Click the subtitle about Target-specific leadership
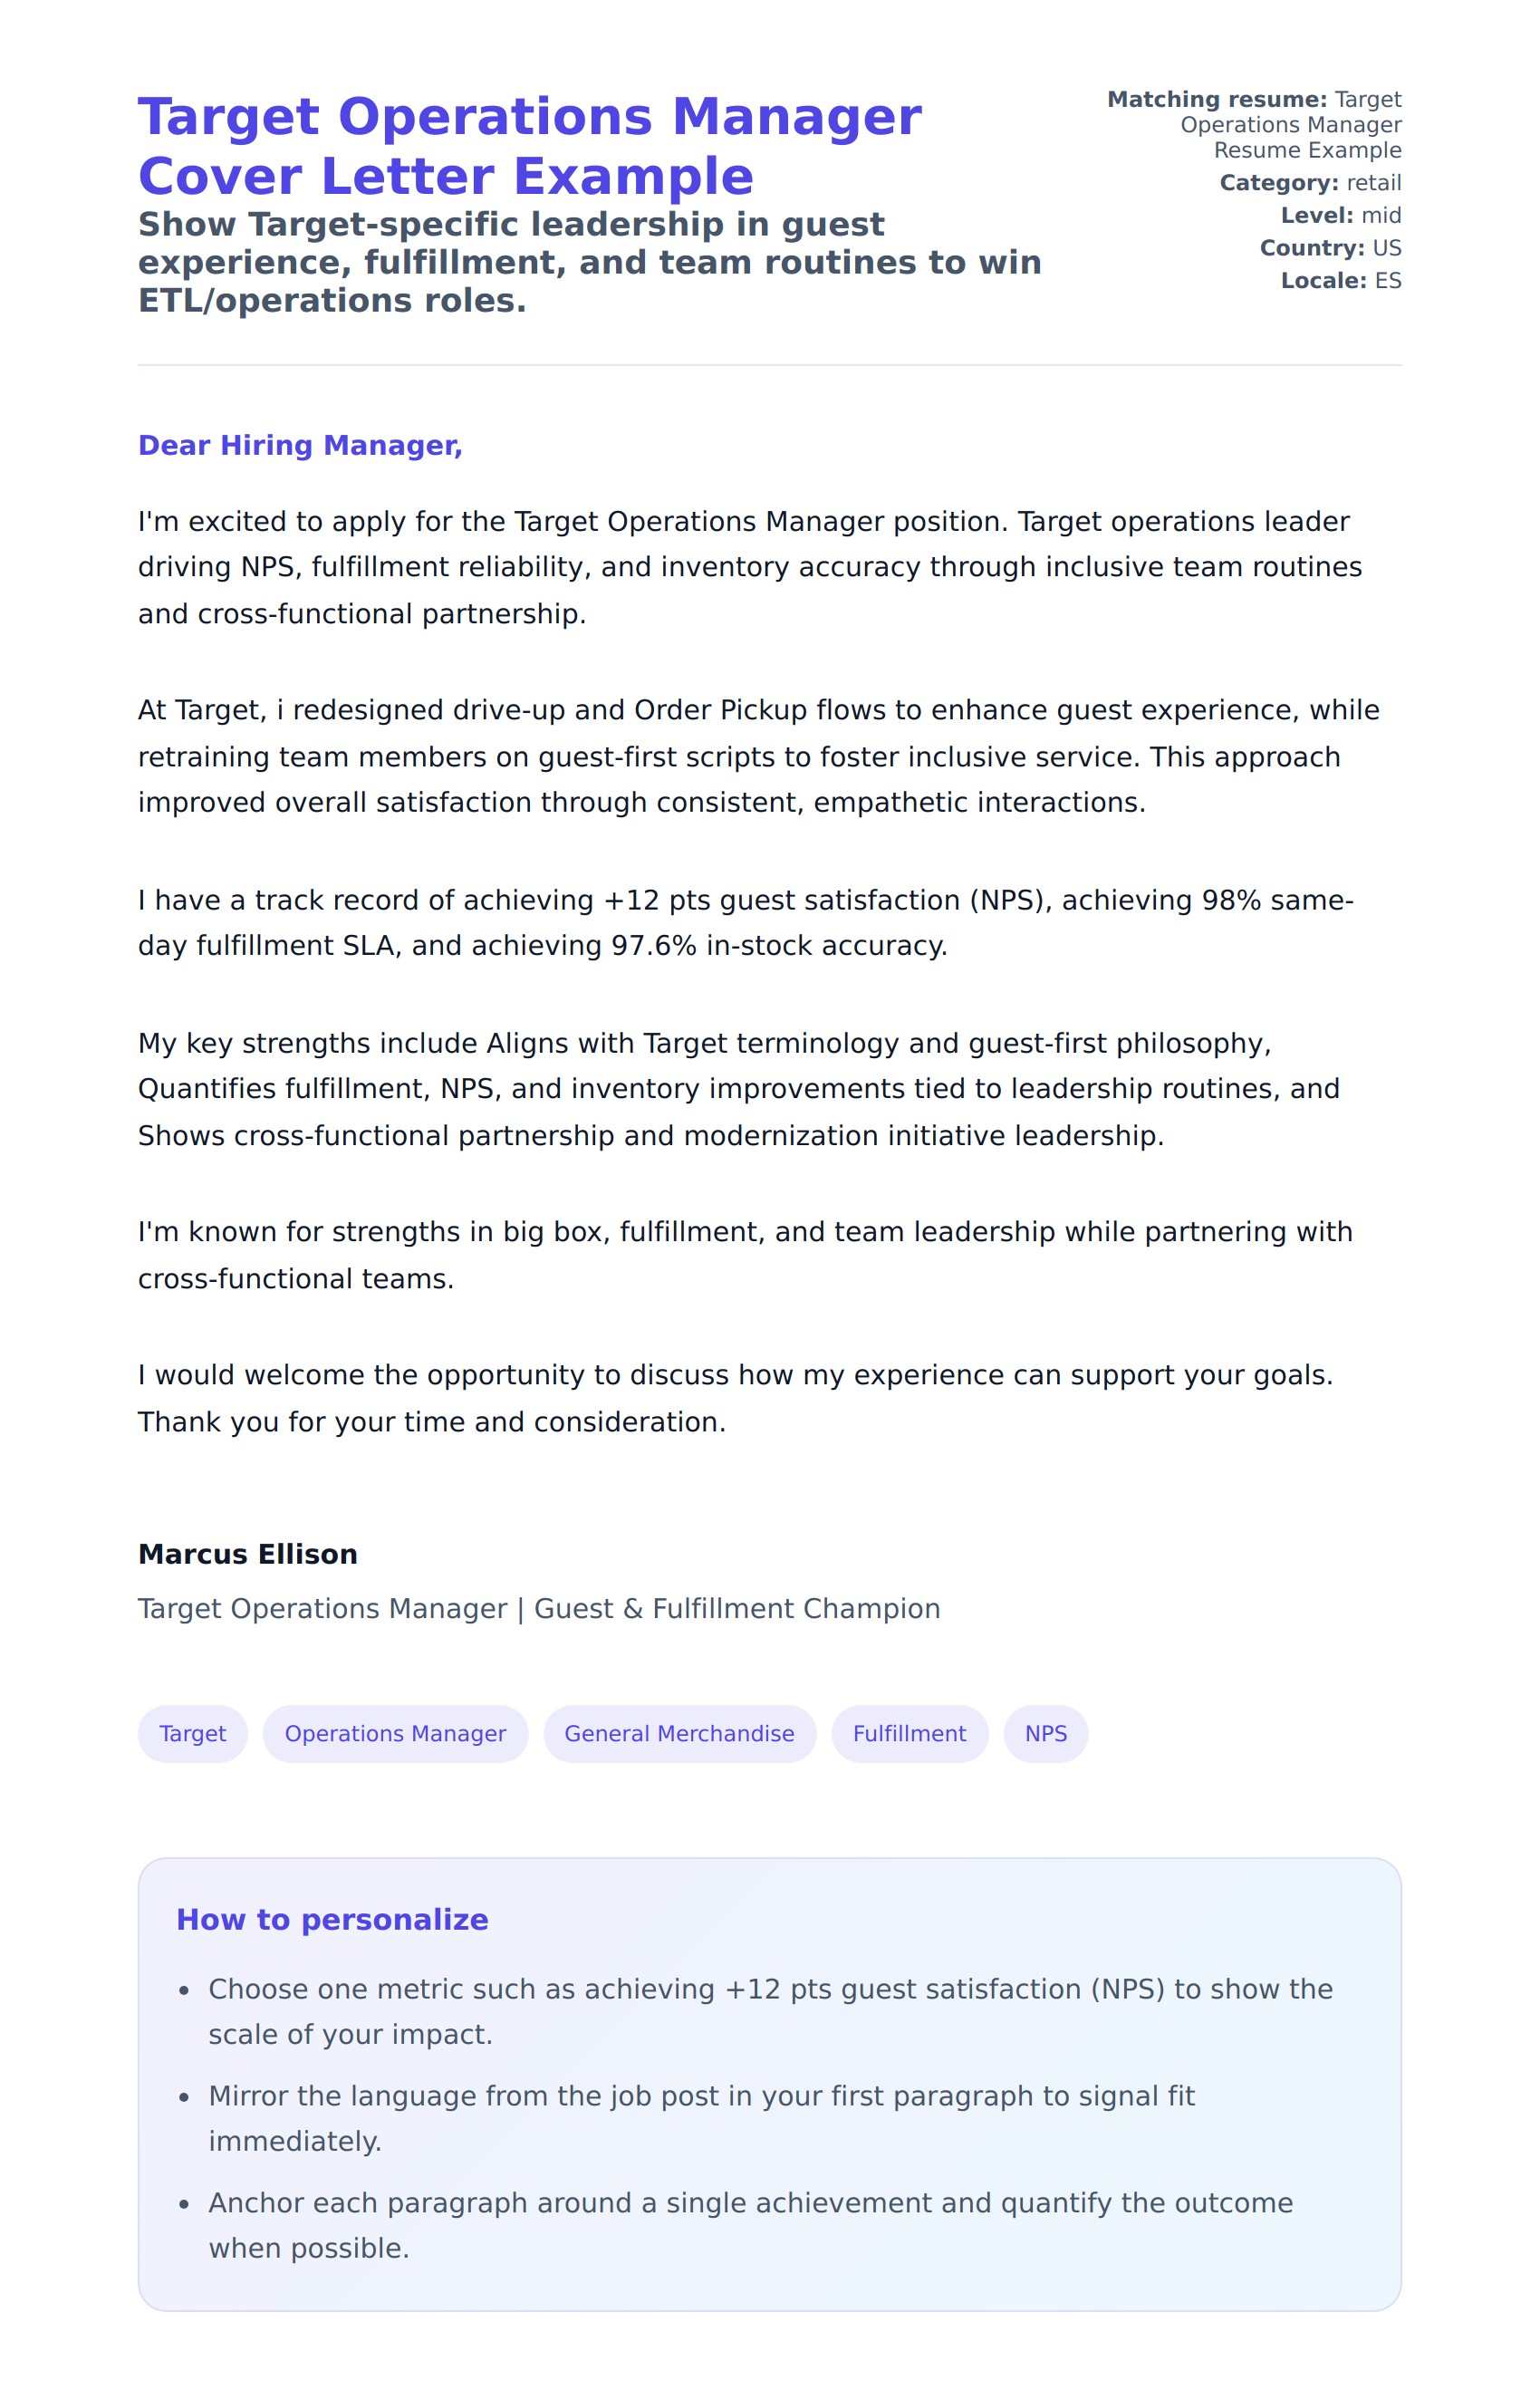Screen dimensions: 1540x2399 pos(589,262)
